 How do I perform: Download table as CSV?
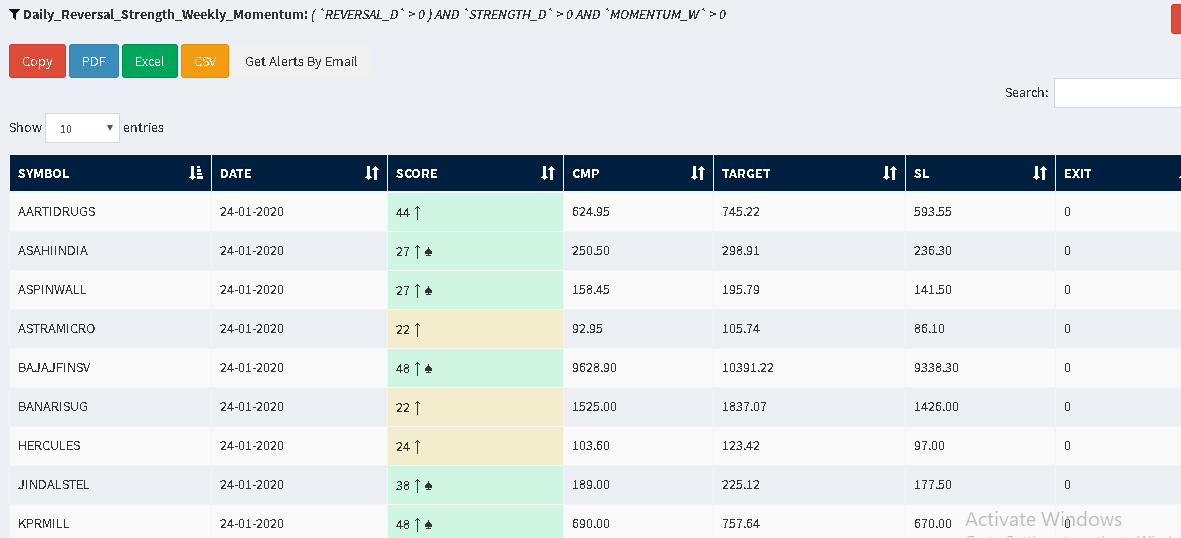click(x=205, y=61)
